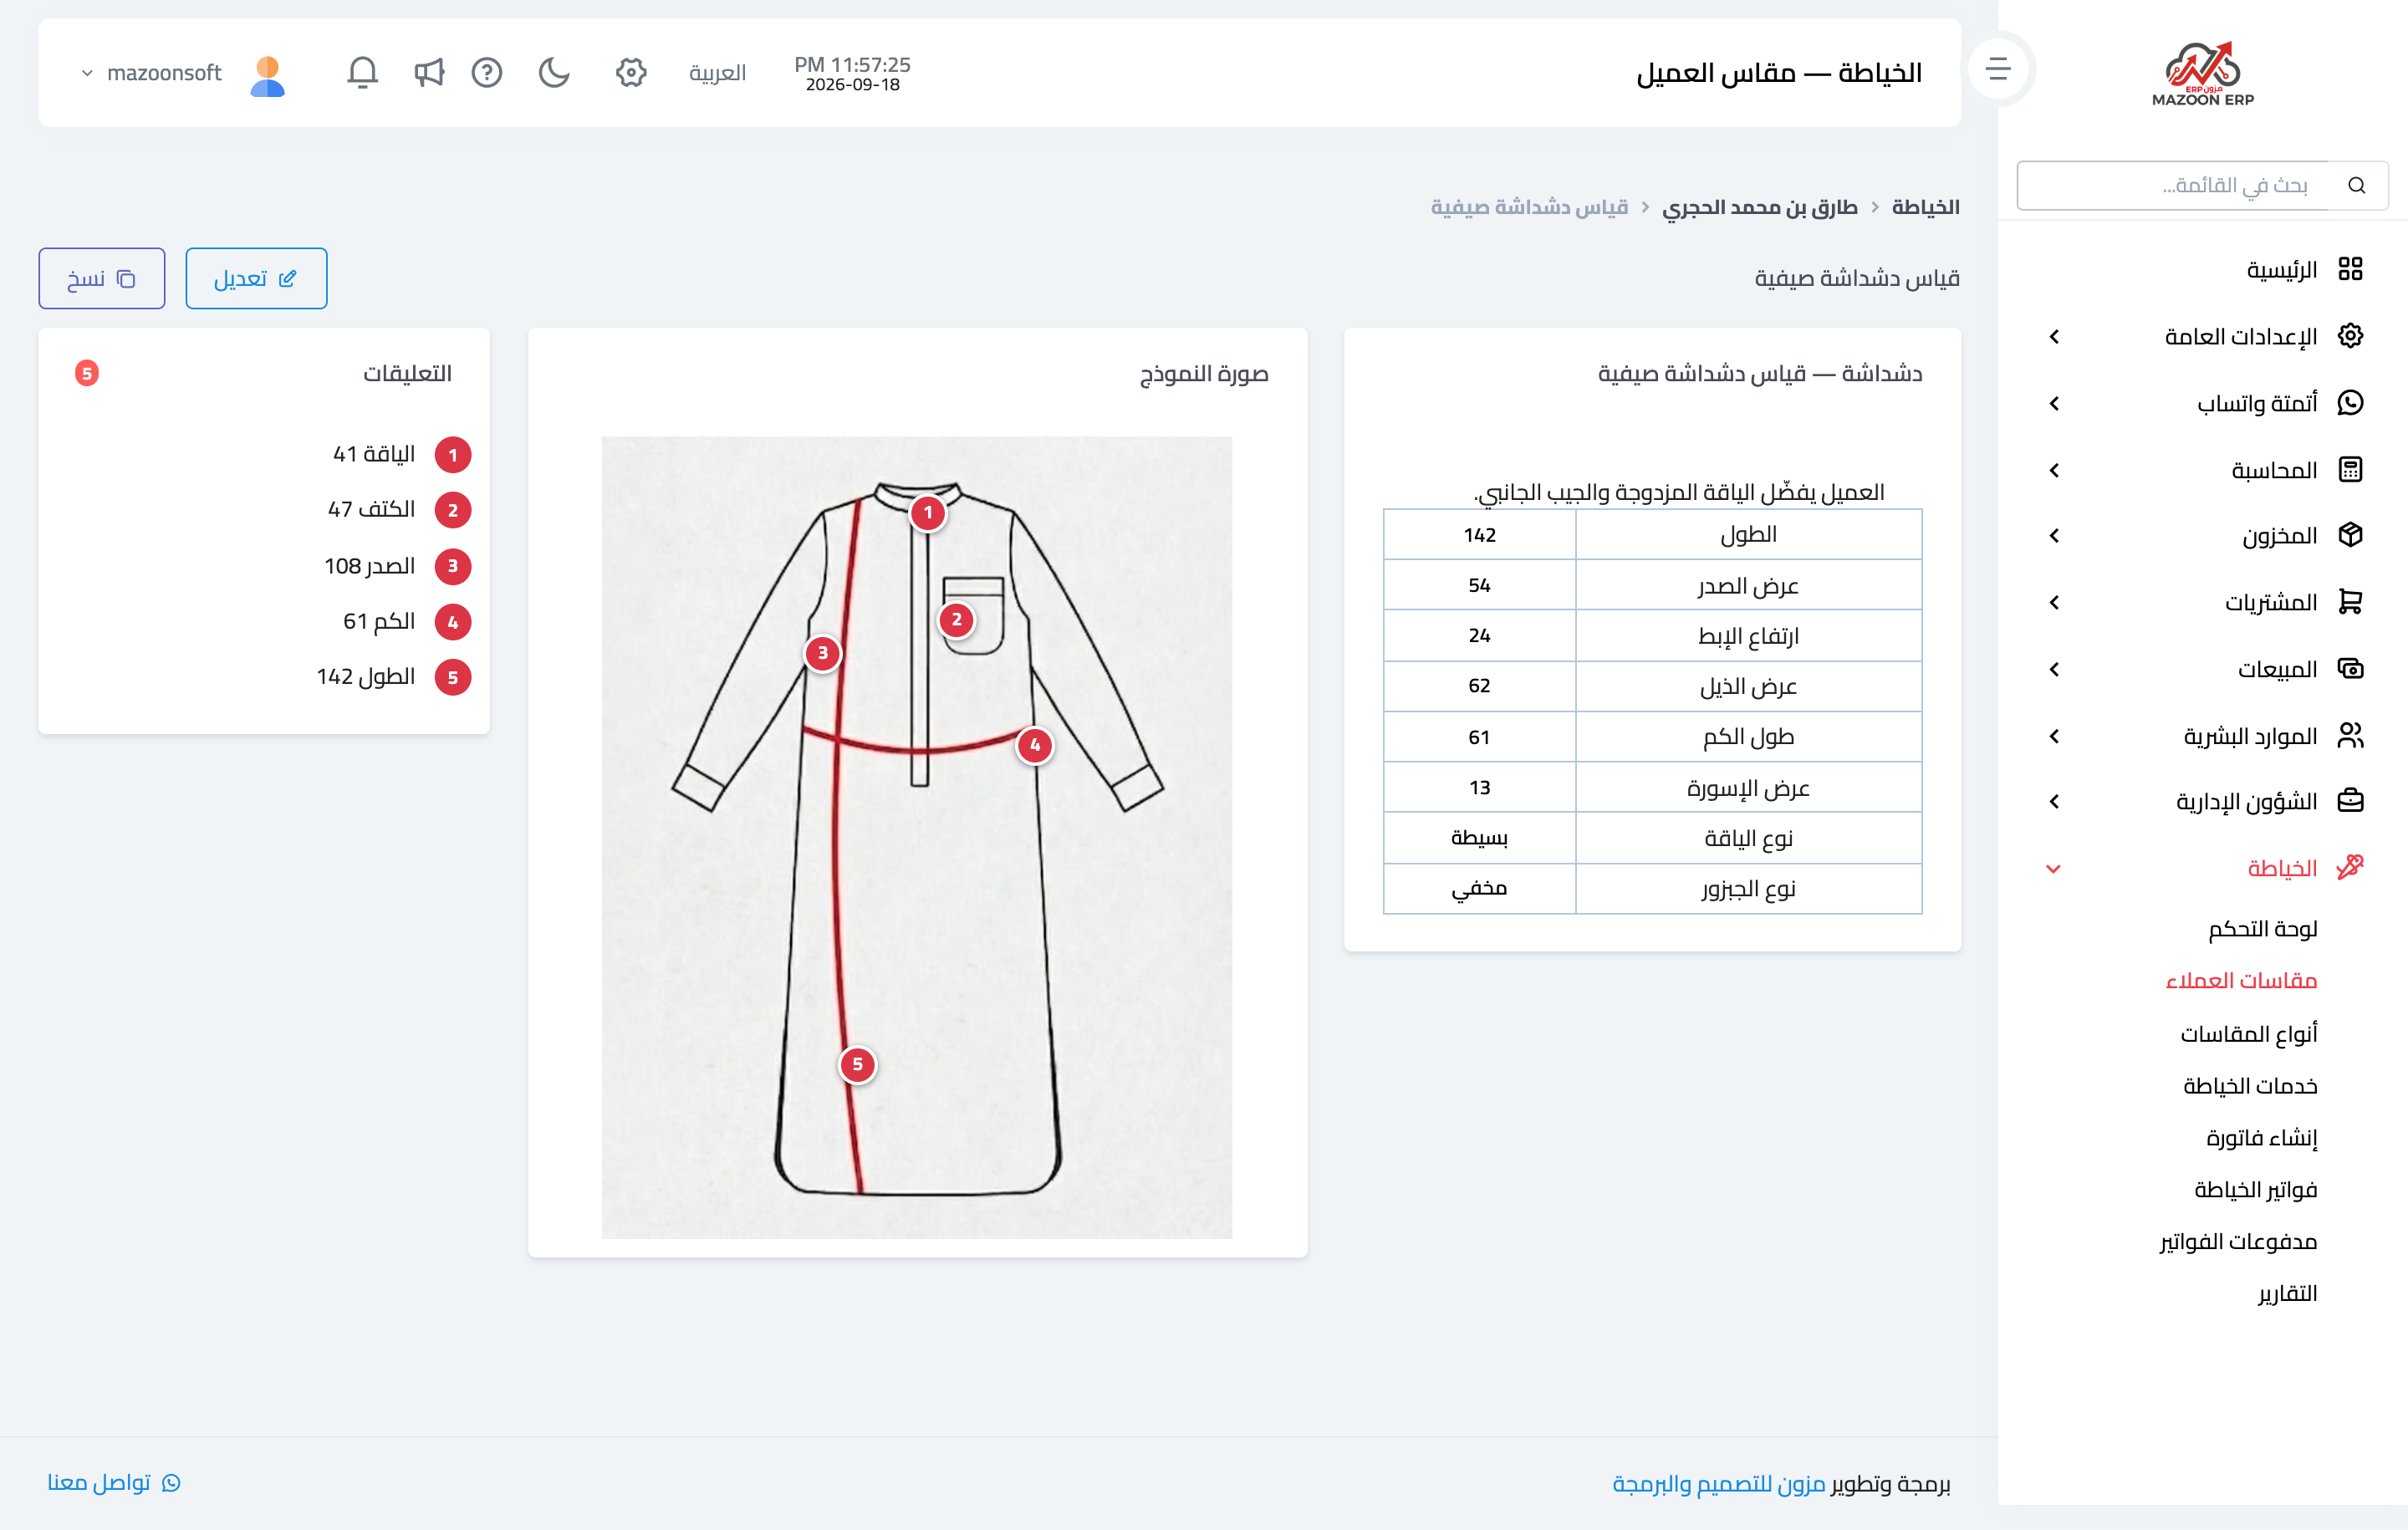The height and width of the screenshot is (1530, 2408).
Task: Click the الشؤون الإدارية briefcase icon
Action: 2351,801
